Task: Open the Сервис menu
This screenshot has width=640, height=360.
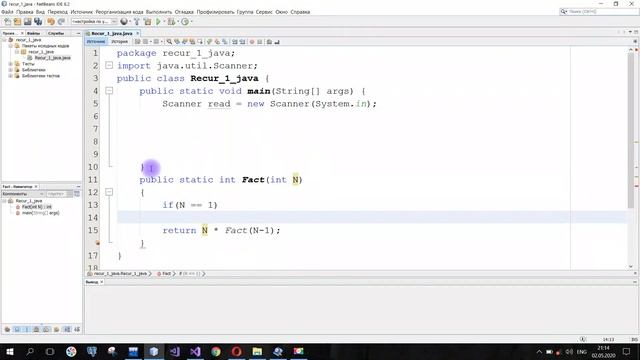Action: (264, 12)
